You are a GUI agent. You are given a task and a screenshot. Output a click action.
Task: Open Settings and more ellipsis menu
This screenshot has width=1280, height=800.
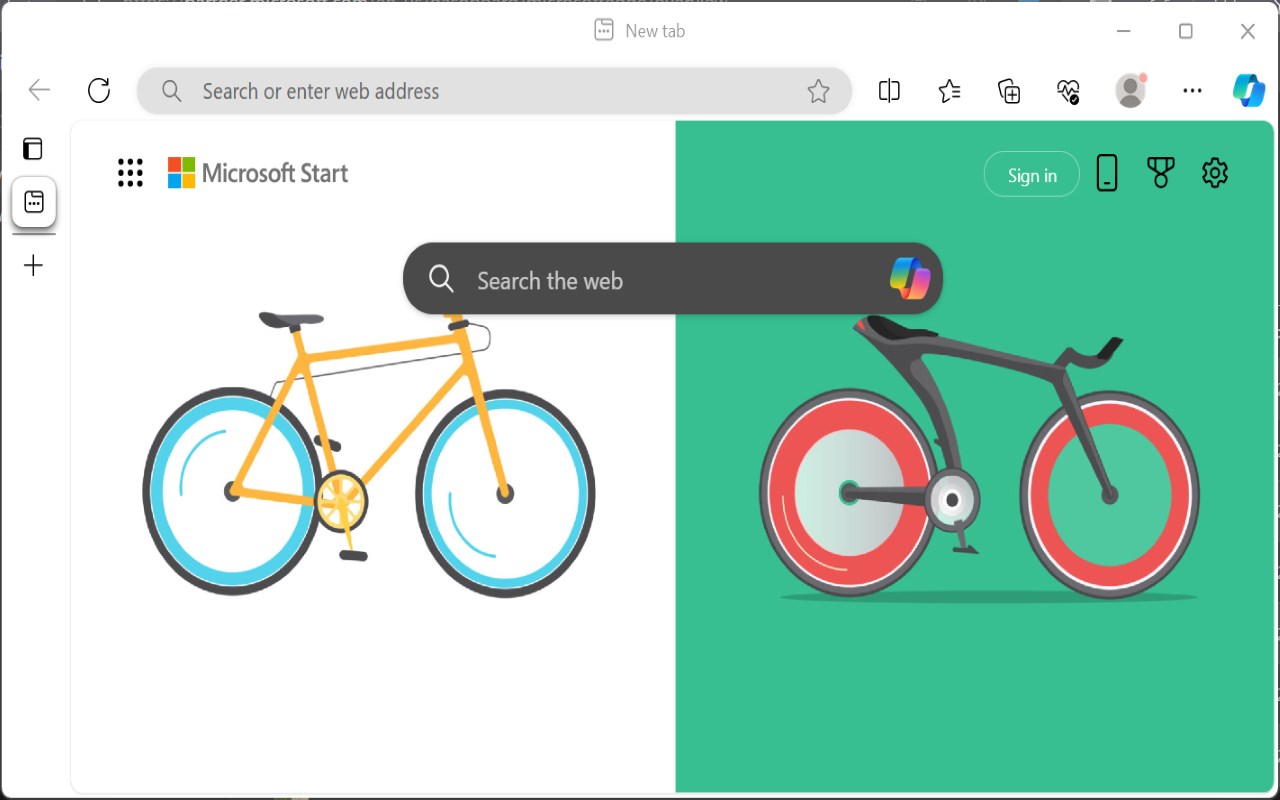coord(1192,91)
